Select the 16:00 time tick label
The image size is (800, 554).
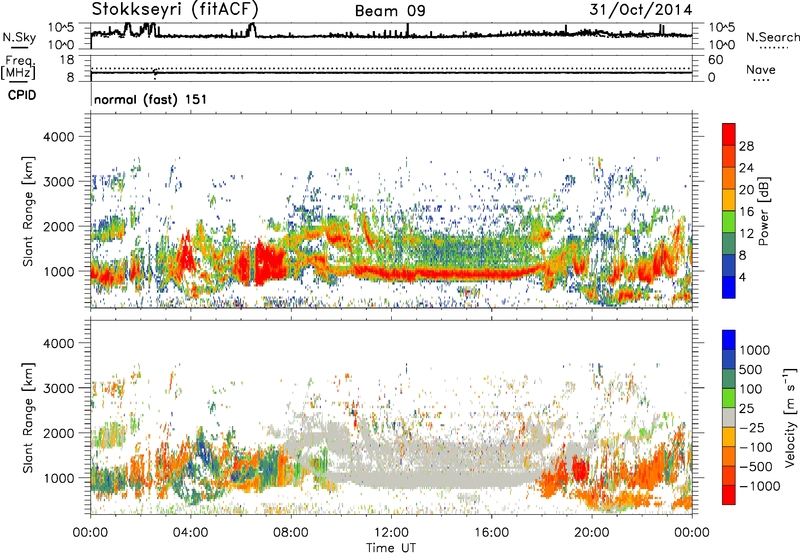491,533
